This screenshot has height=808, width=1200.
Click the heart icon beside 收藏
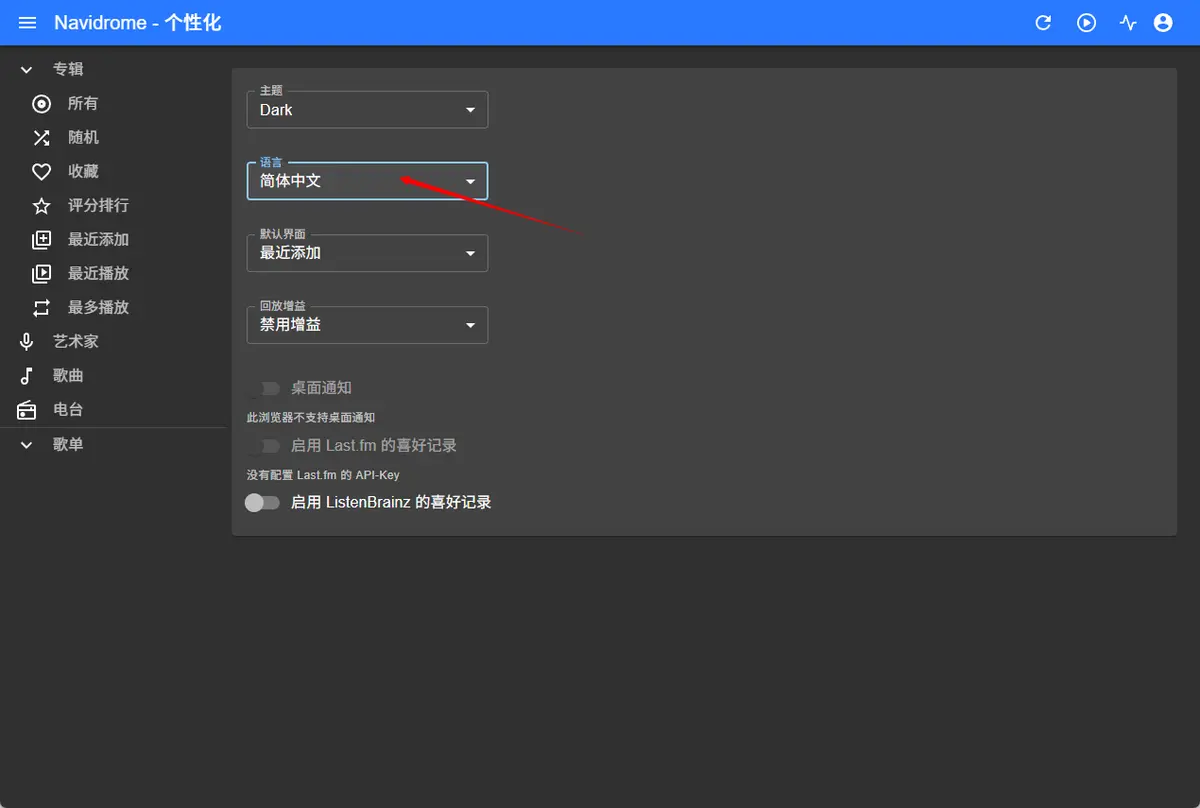point(41,172)
